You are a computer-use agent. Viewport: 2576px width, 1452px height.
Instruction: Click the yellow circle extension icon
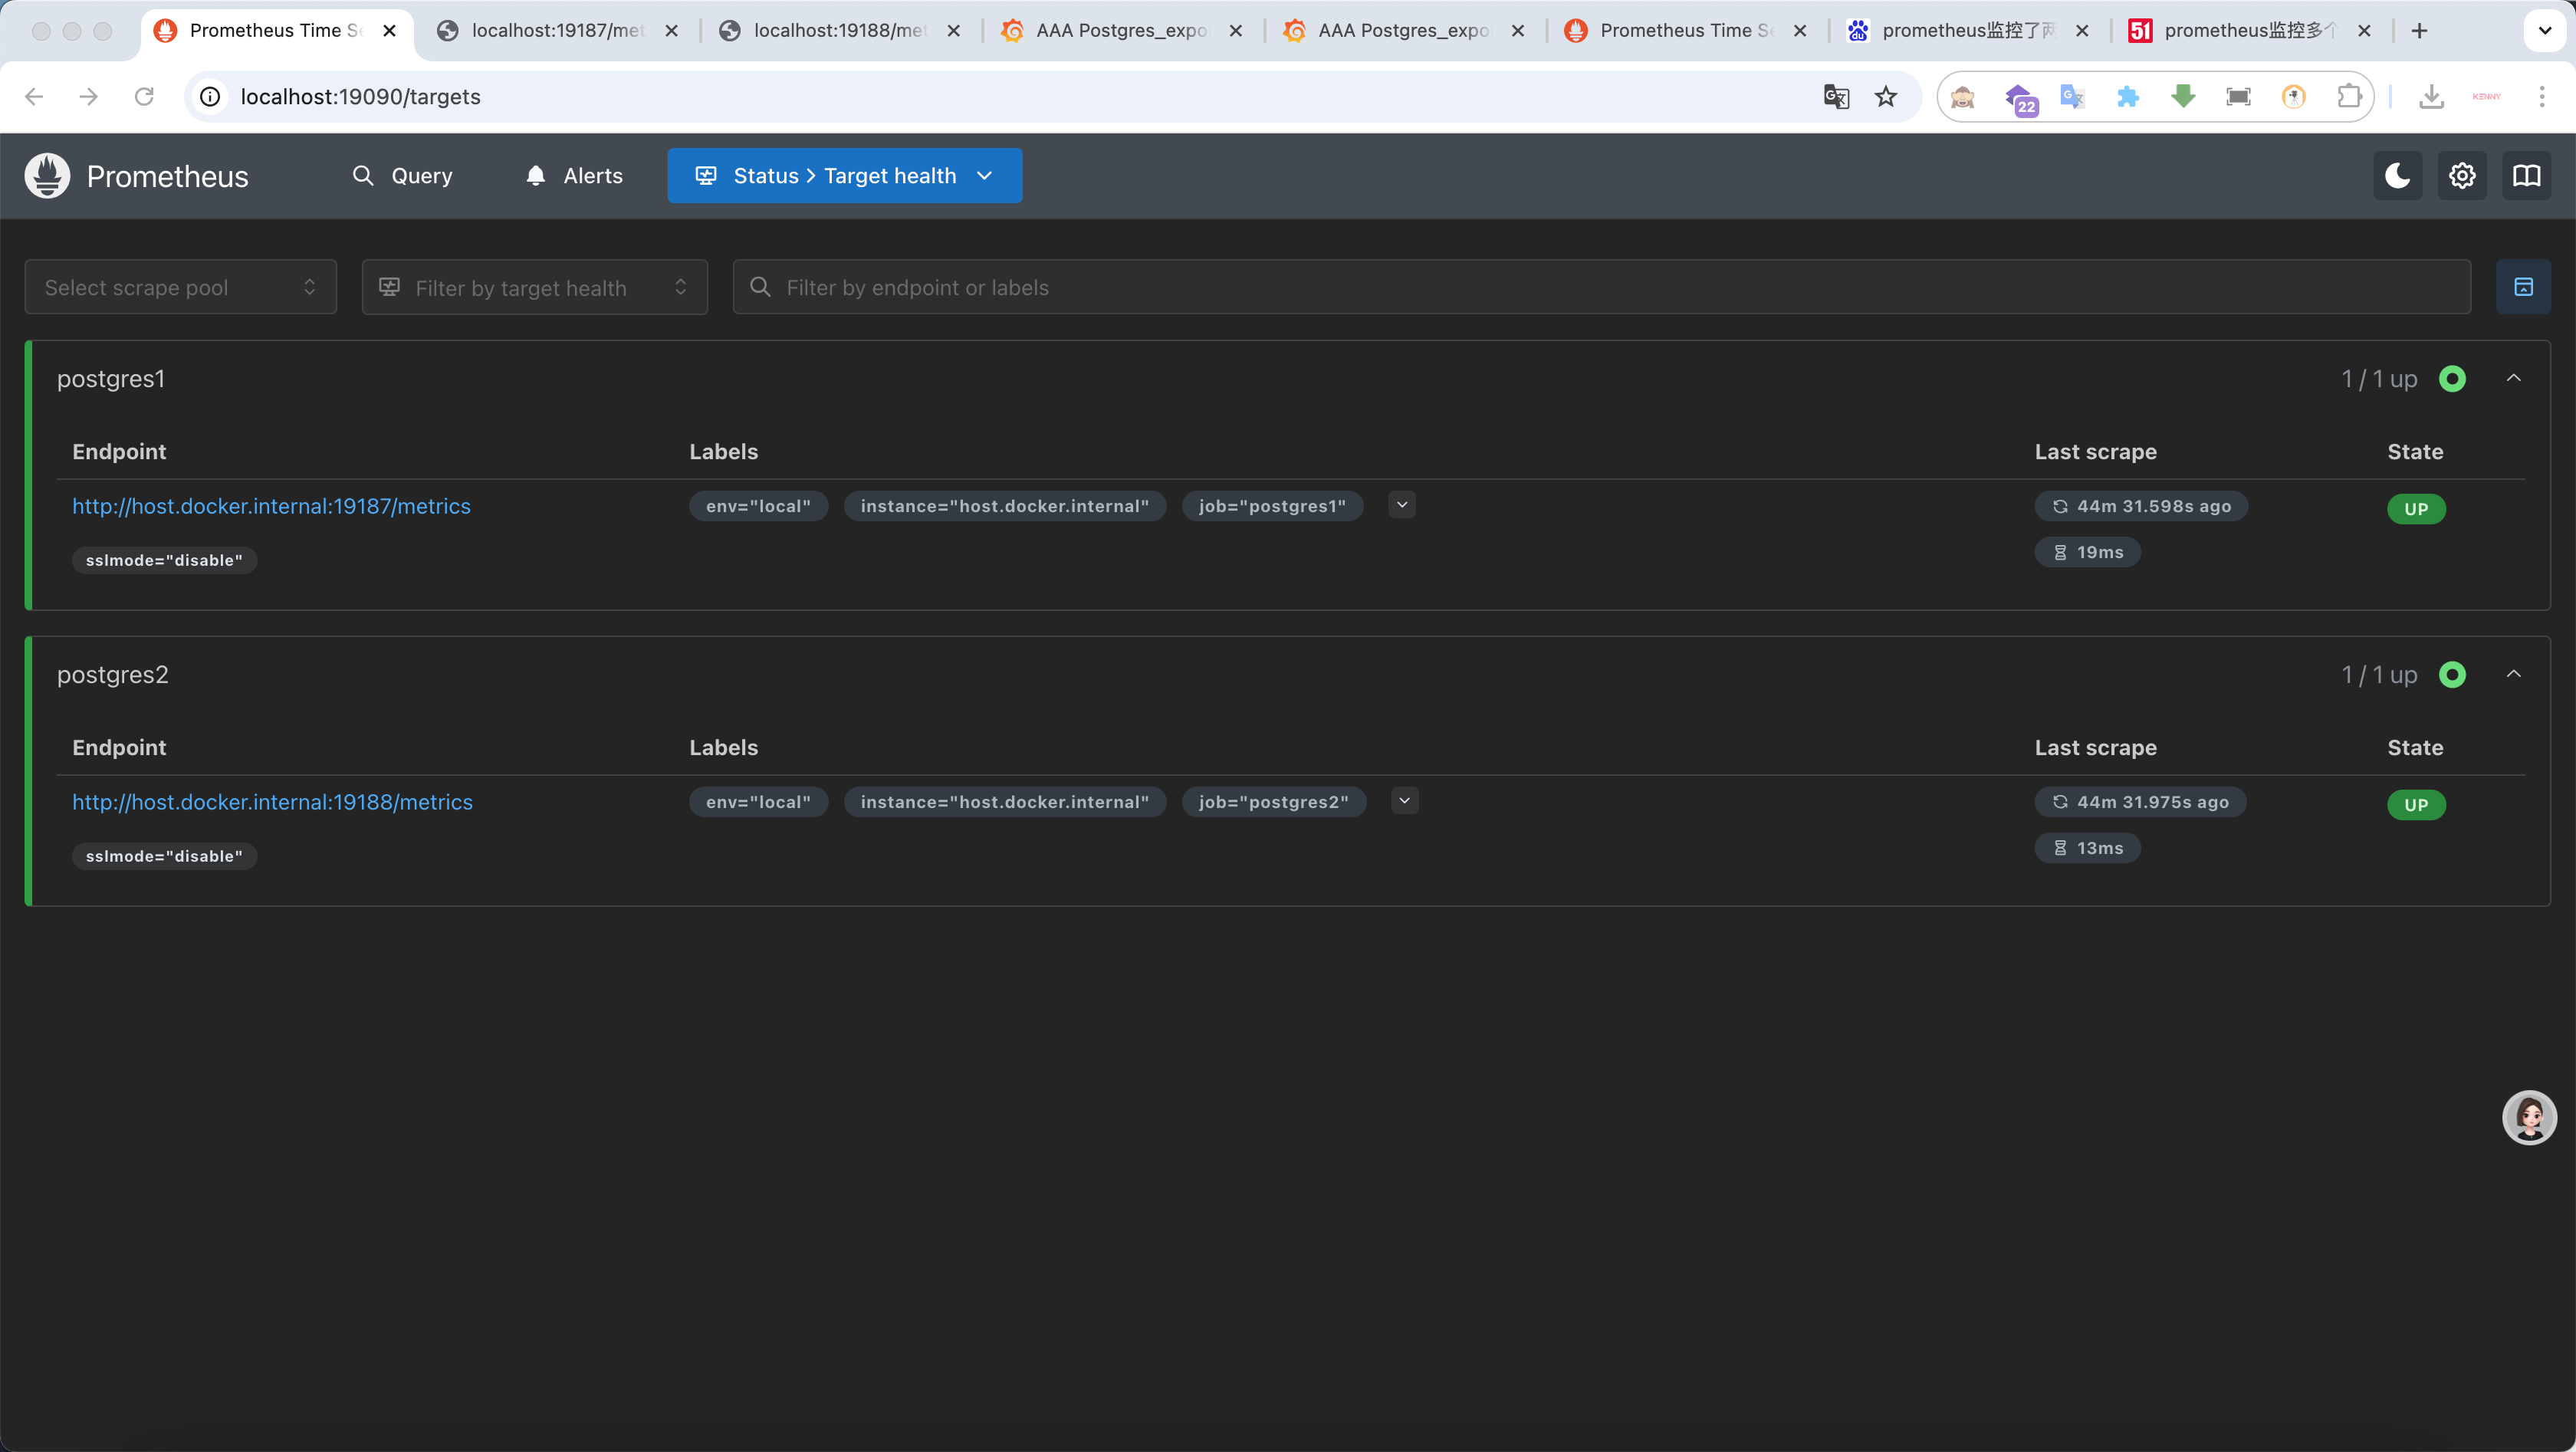point(2293,96)
